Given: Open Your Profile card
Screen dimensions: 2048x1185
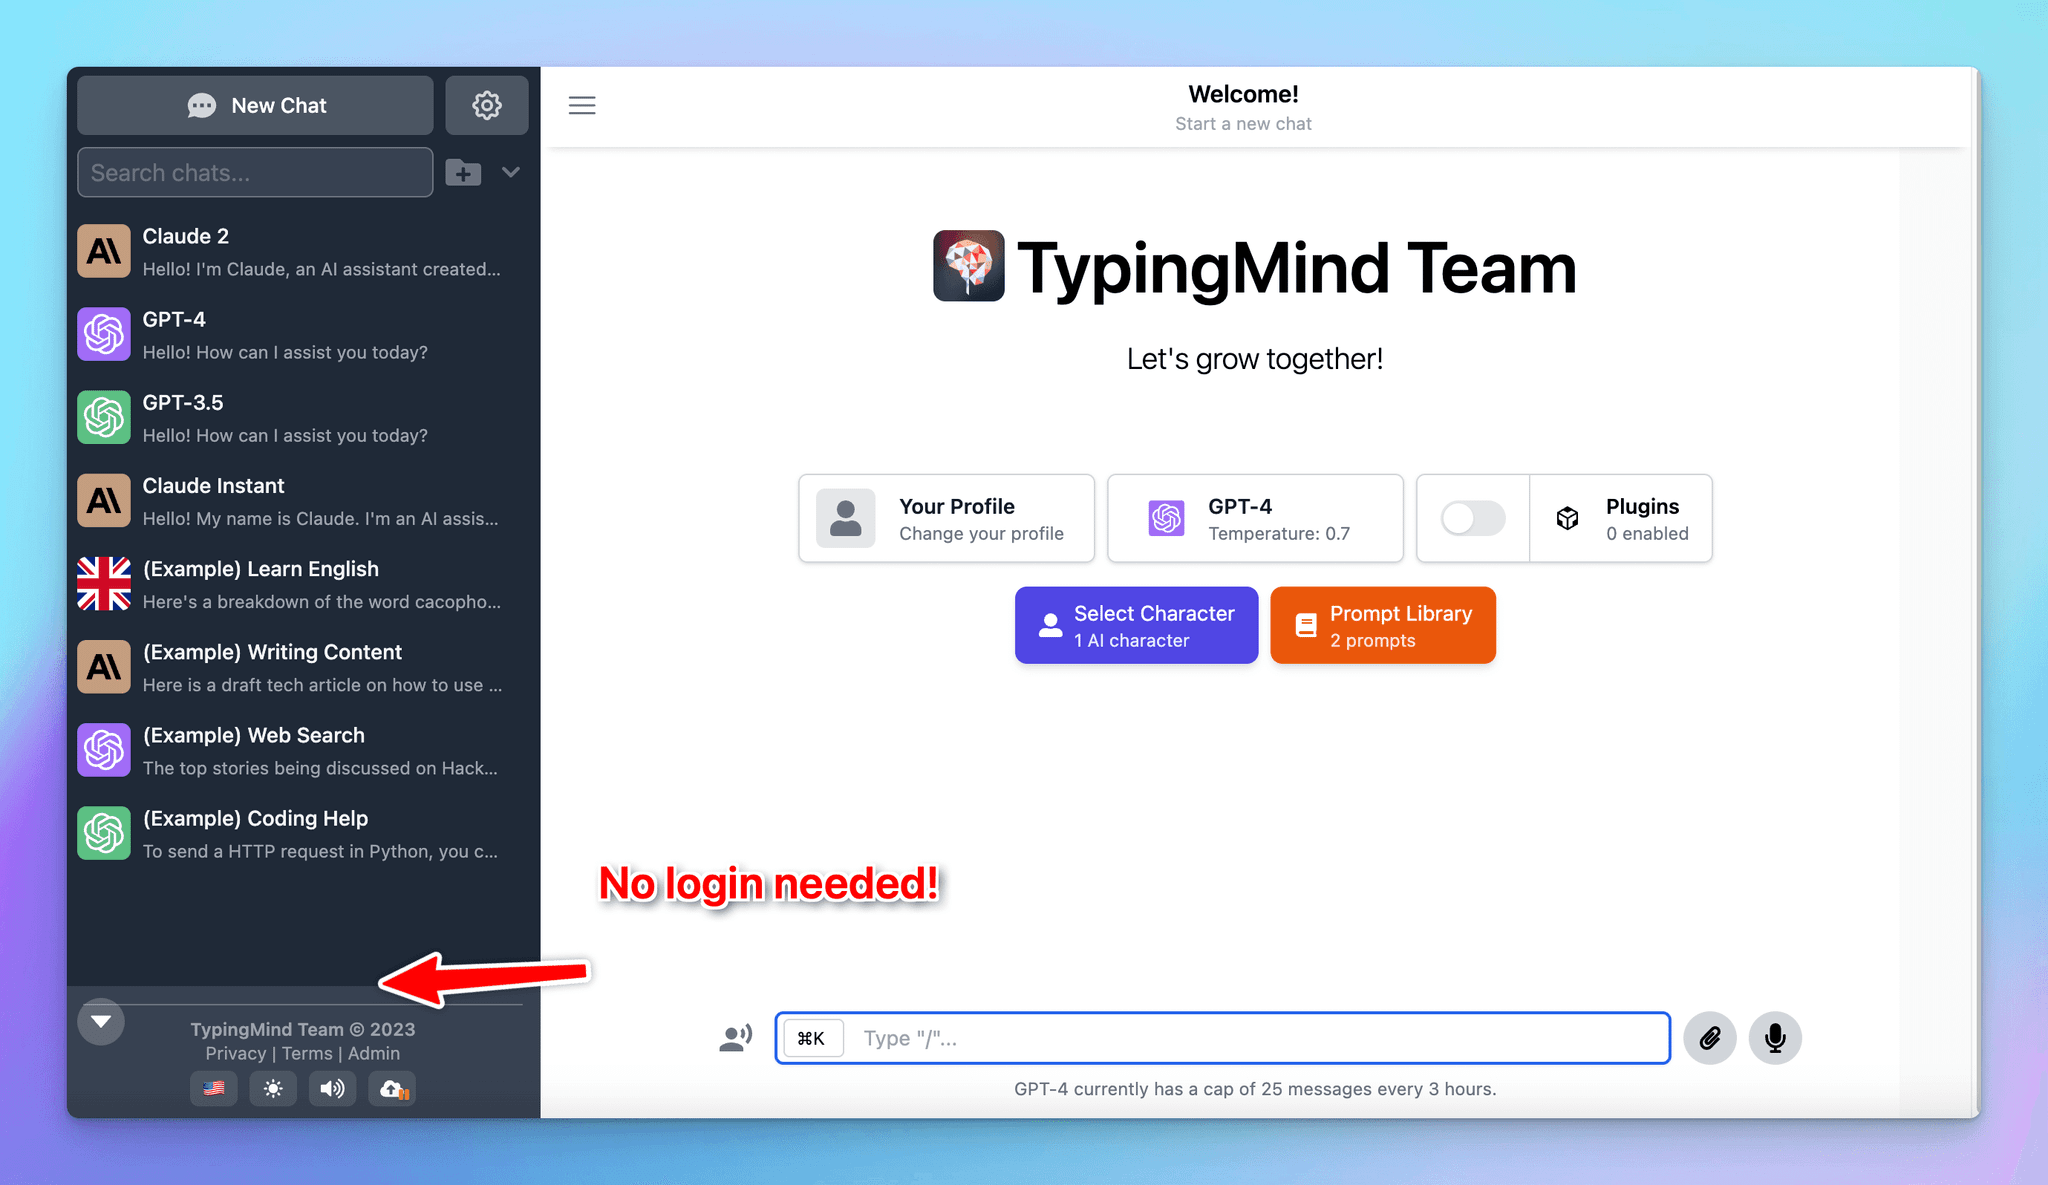Looking at the screenshot, I should click(946, 518).
